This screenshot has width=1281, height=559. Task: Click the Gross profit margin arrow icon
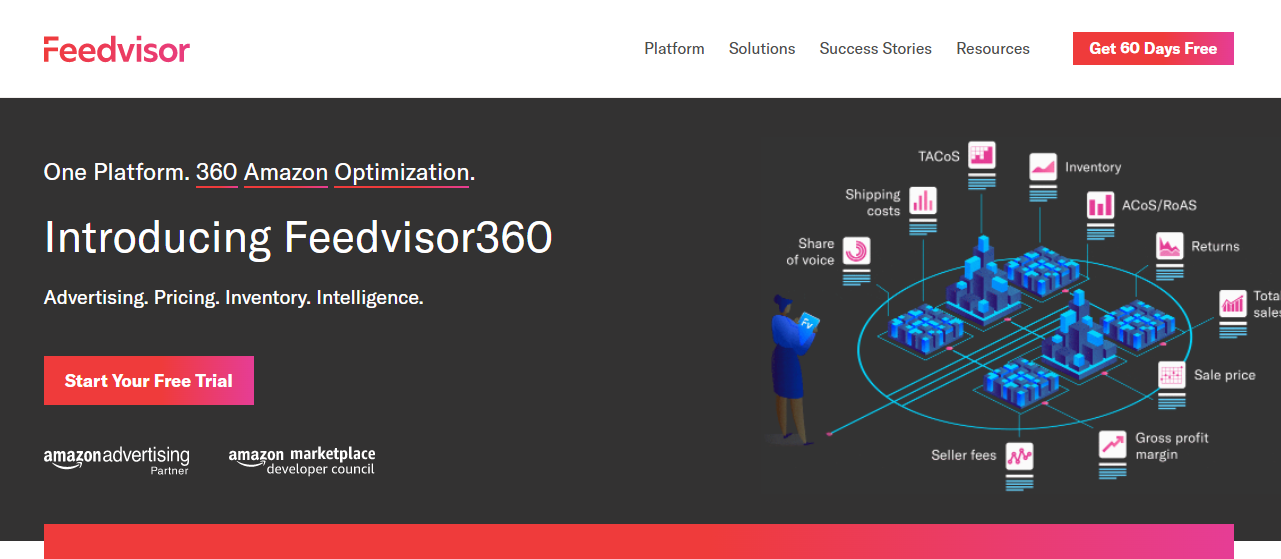click(1112, 445)
